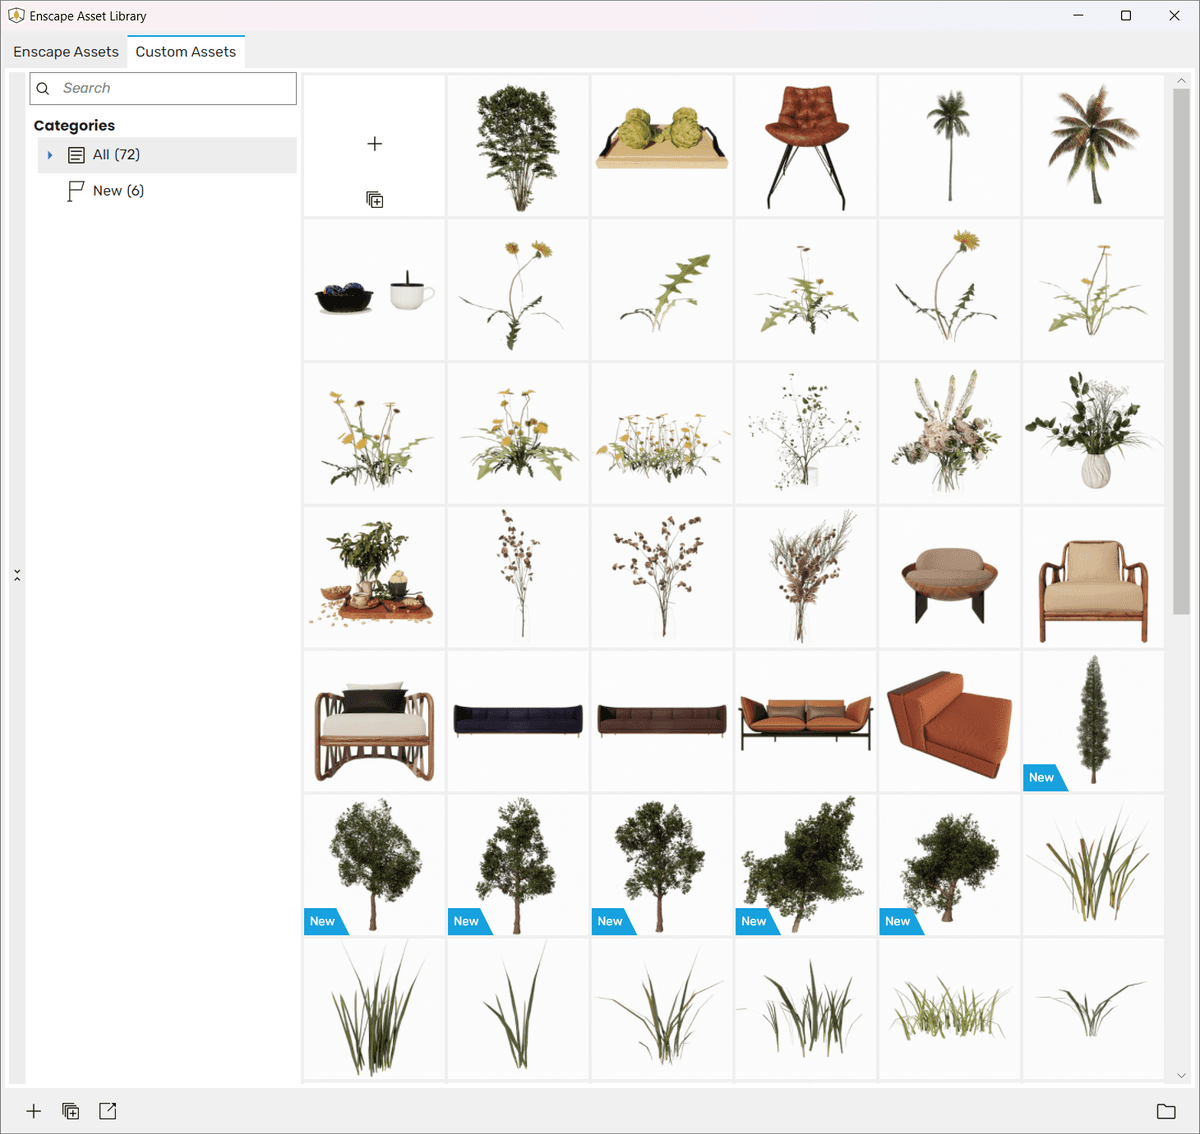Pick the white vase bouquet asset

[x=1094, y=433]
